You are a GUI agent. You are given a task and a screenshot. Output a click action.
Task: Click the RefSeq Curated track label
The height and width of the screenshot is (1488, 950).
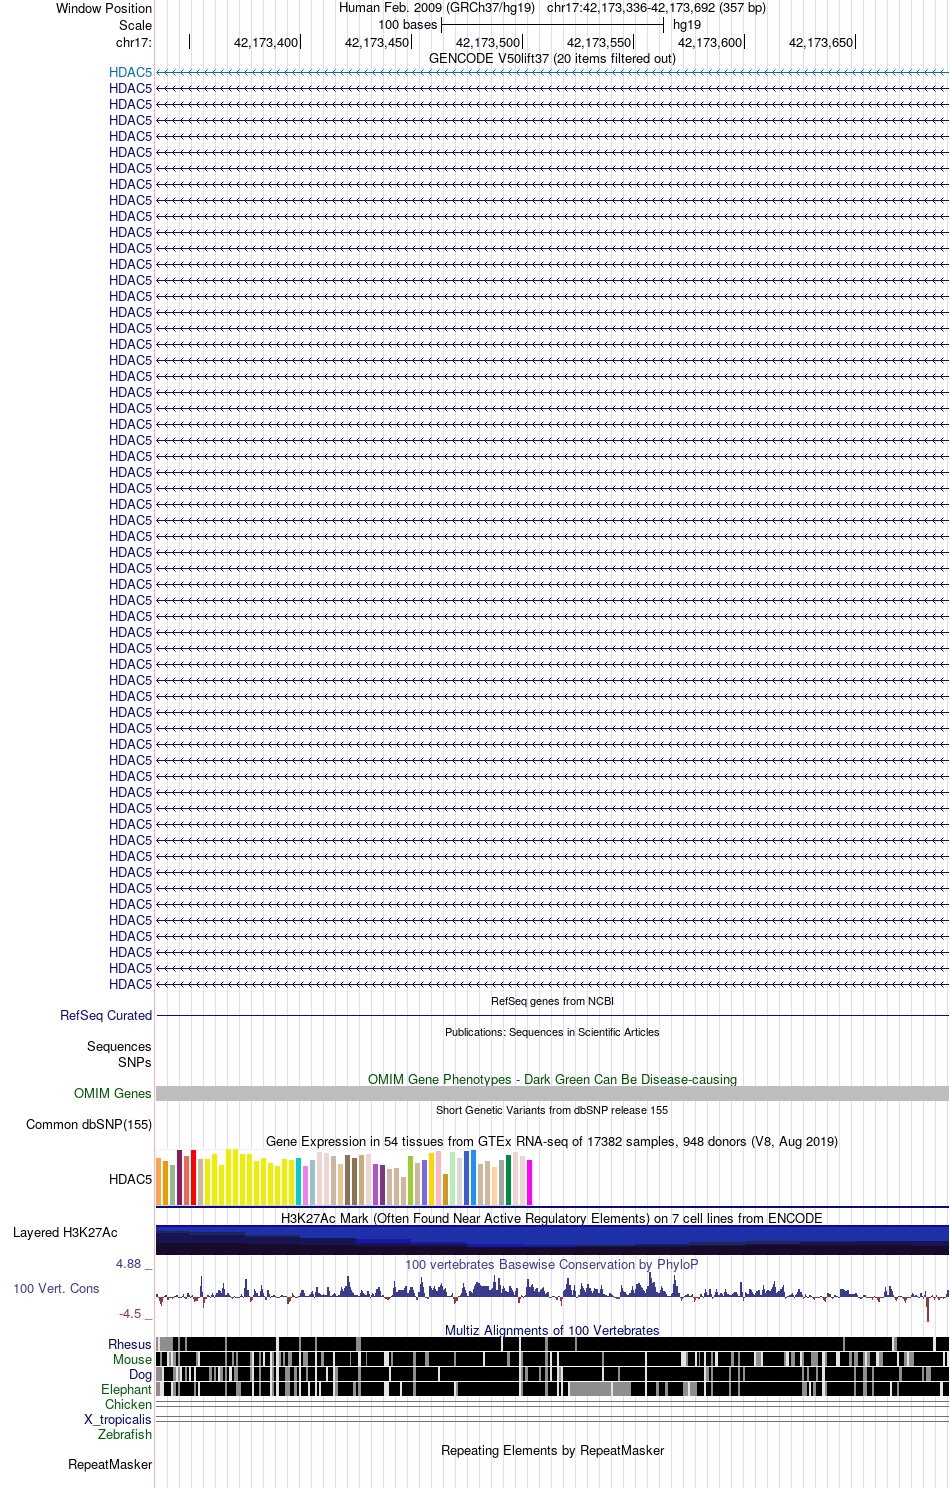[x=106, y=1015]
